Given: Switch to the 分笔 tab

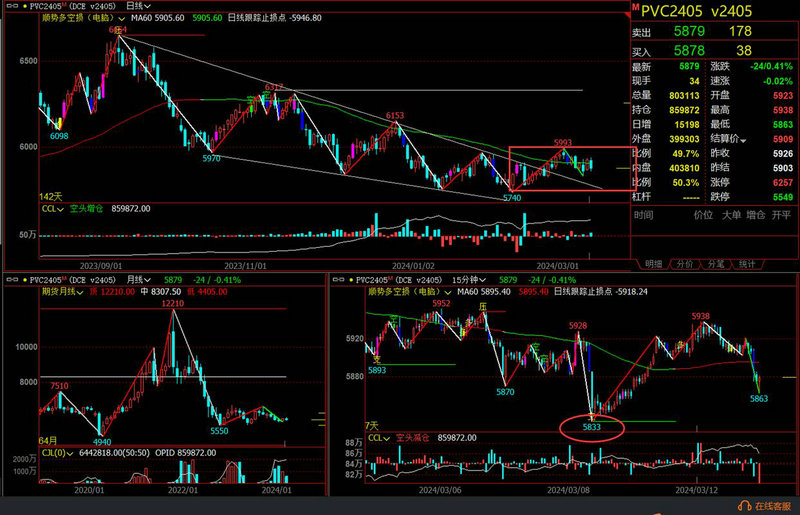Looking at the screenshot, I should (x=714, y=264).
